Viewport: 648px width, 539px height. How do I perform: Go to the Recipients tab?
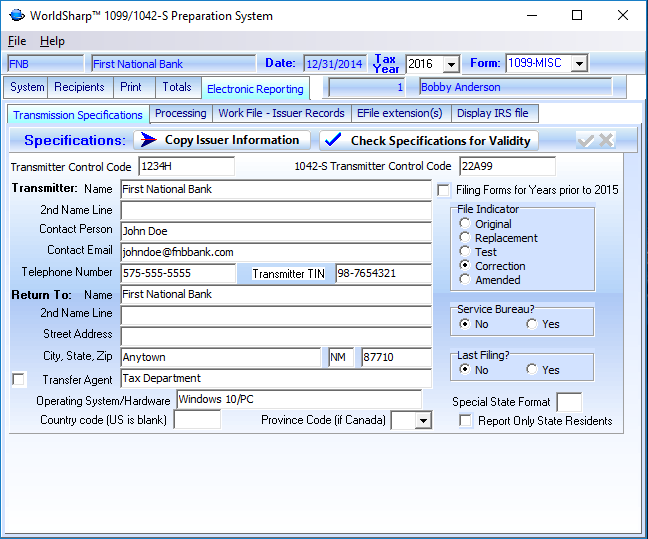(79, 87)
